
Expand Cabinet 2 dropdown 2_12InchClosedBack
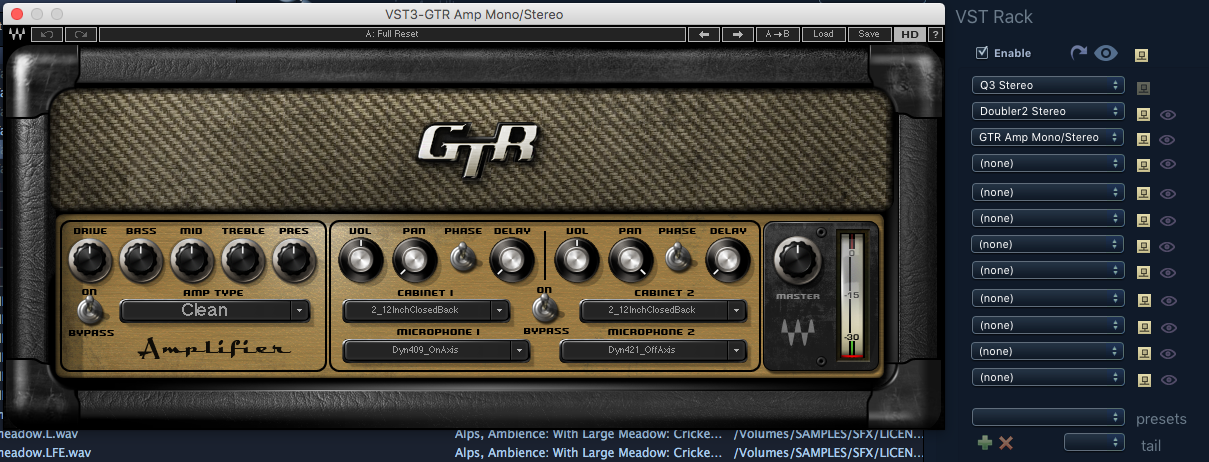(x=663, y=311)
